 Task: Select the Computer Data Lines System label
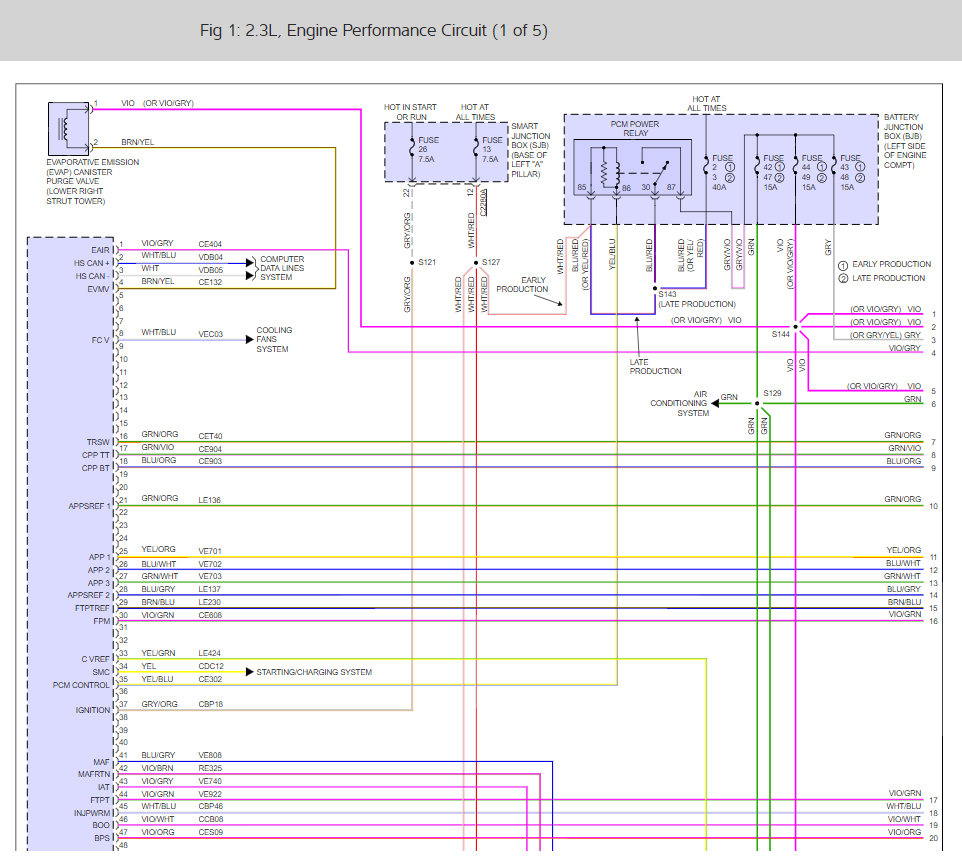tap(282, 268)
